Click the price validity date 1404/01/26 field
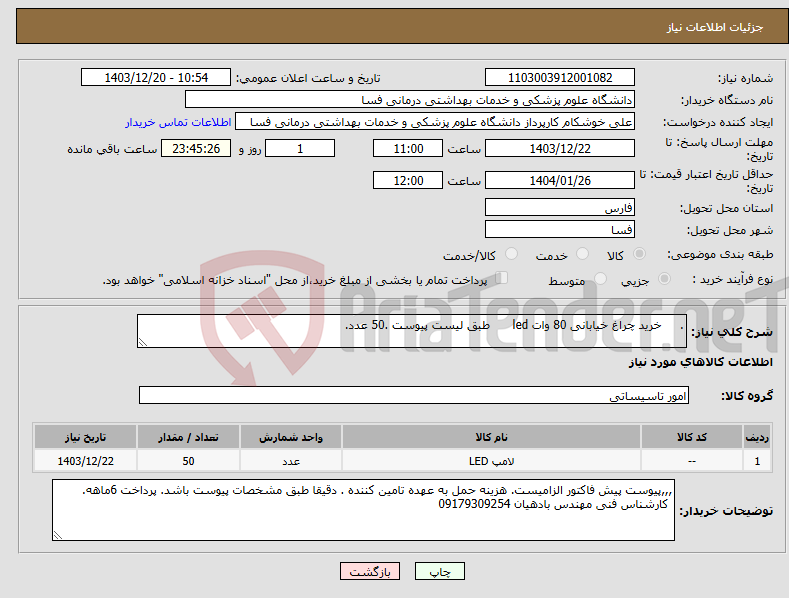Viewport: 789px width, 598px height. 560,180
